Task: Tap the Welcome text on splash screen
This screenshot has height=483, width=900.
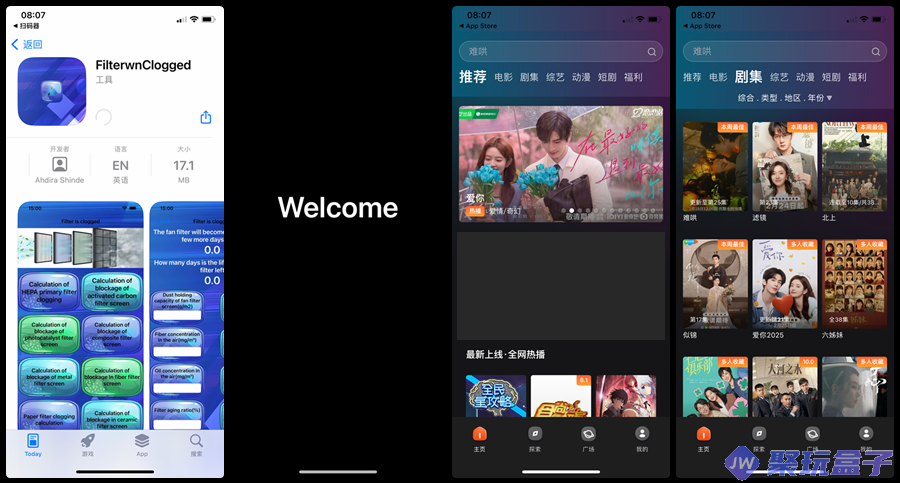Action: coord(338,207)
